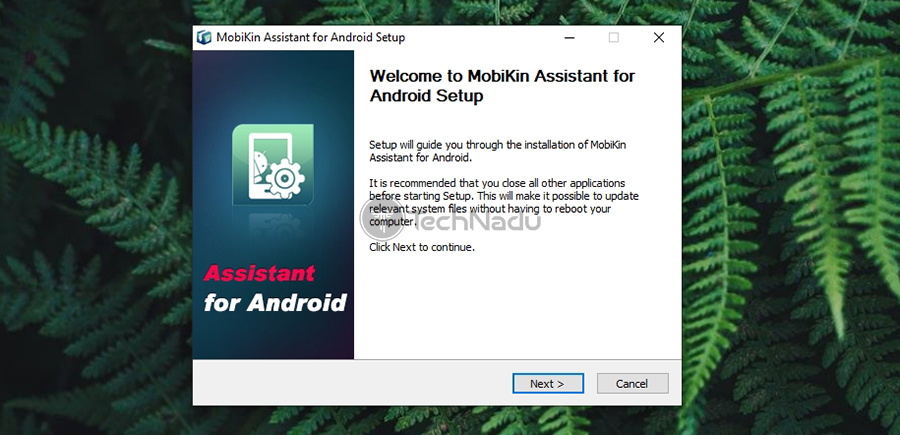Click the red 'Assistant' banner text
Image resolution: width=900 pixels, height=435 pixels.
(x=259, y=273)
